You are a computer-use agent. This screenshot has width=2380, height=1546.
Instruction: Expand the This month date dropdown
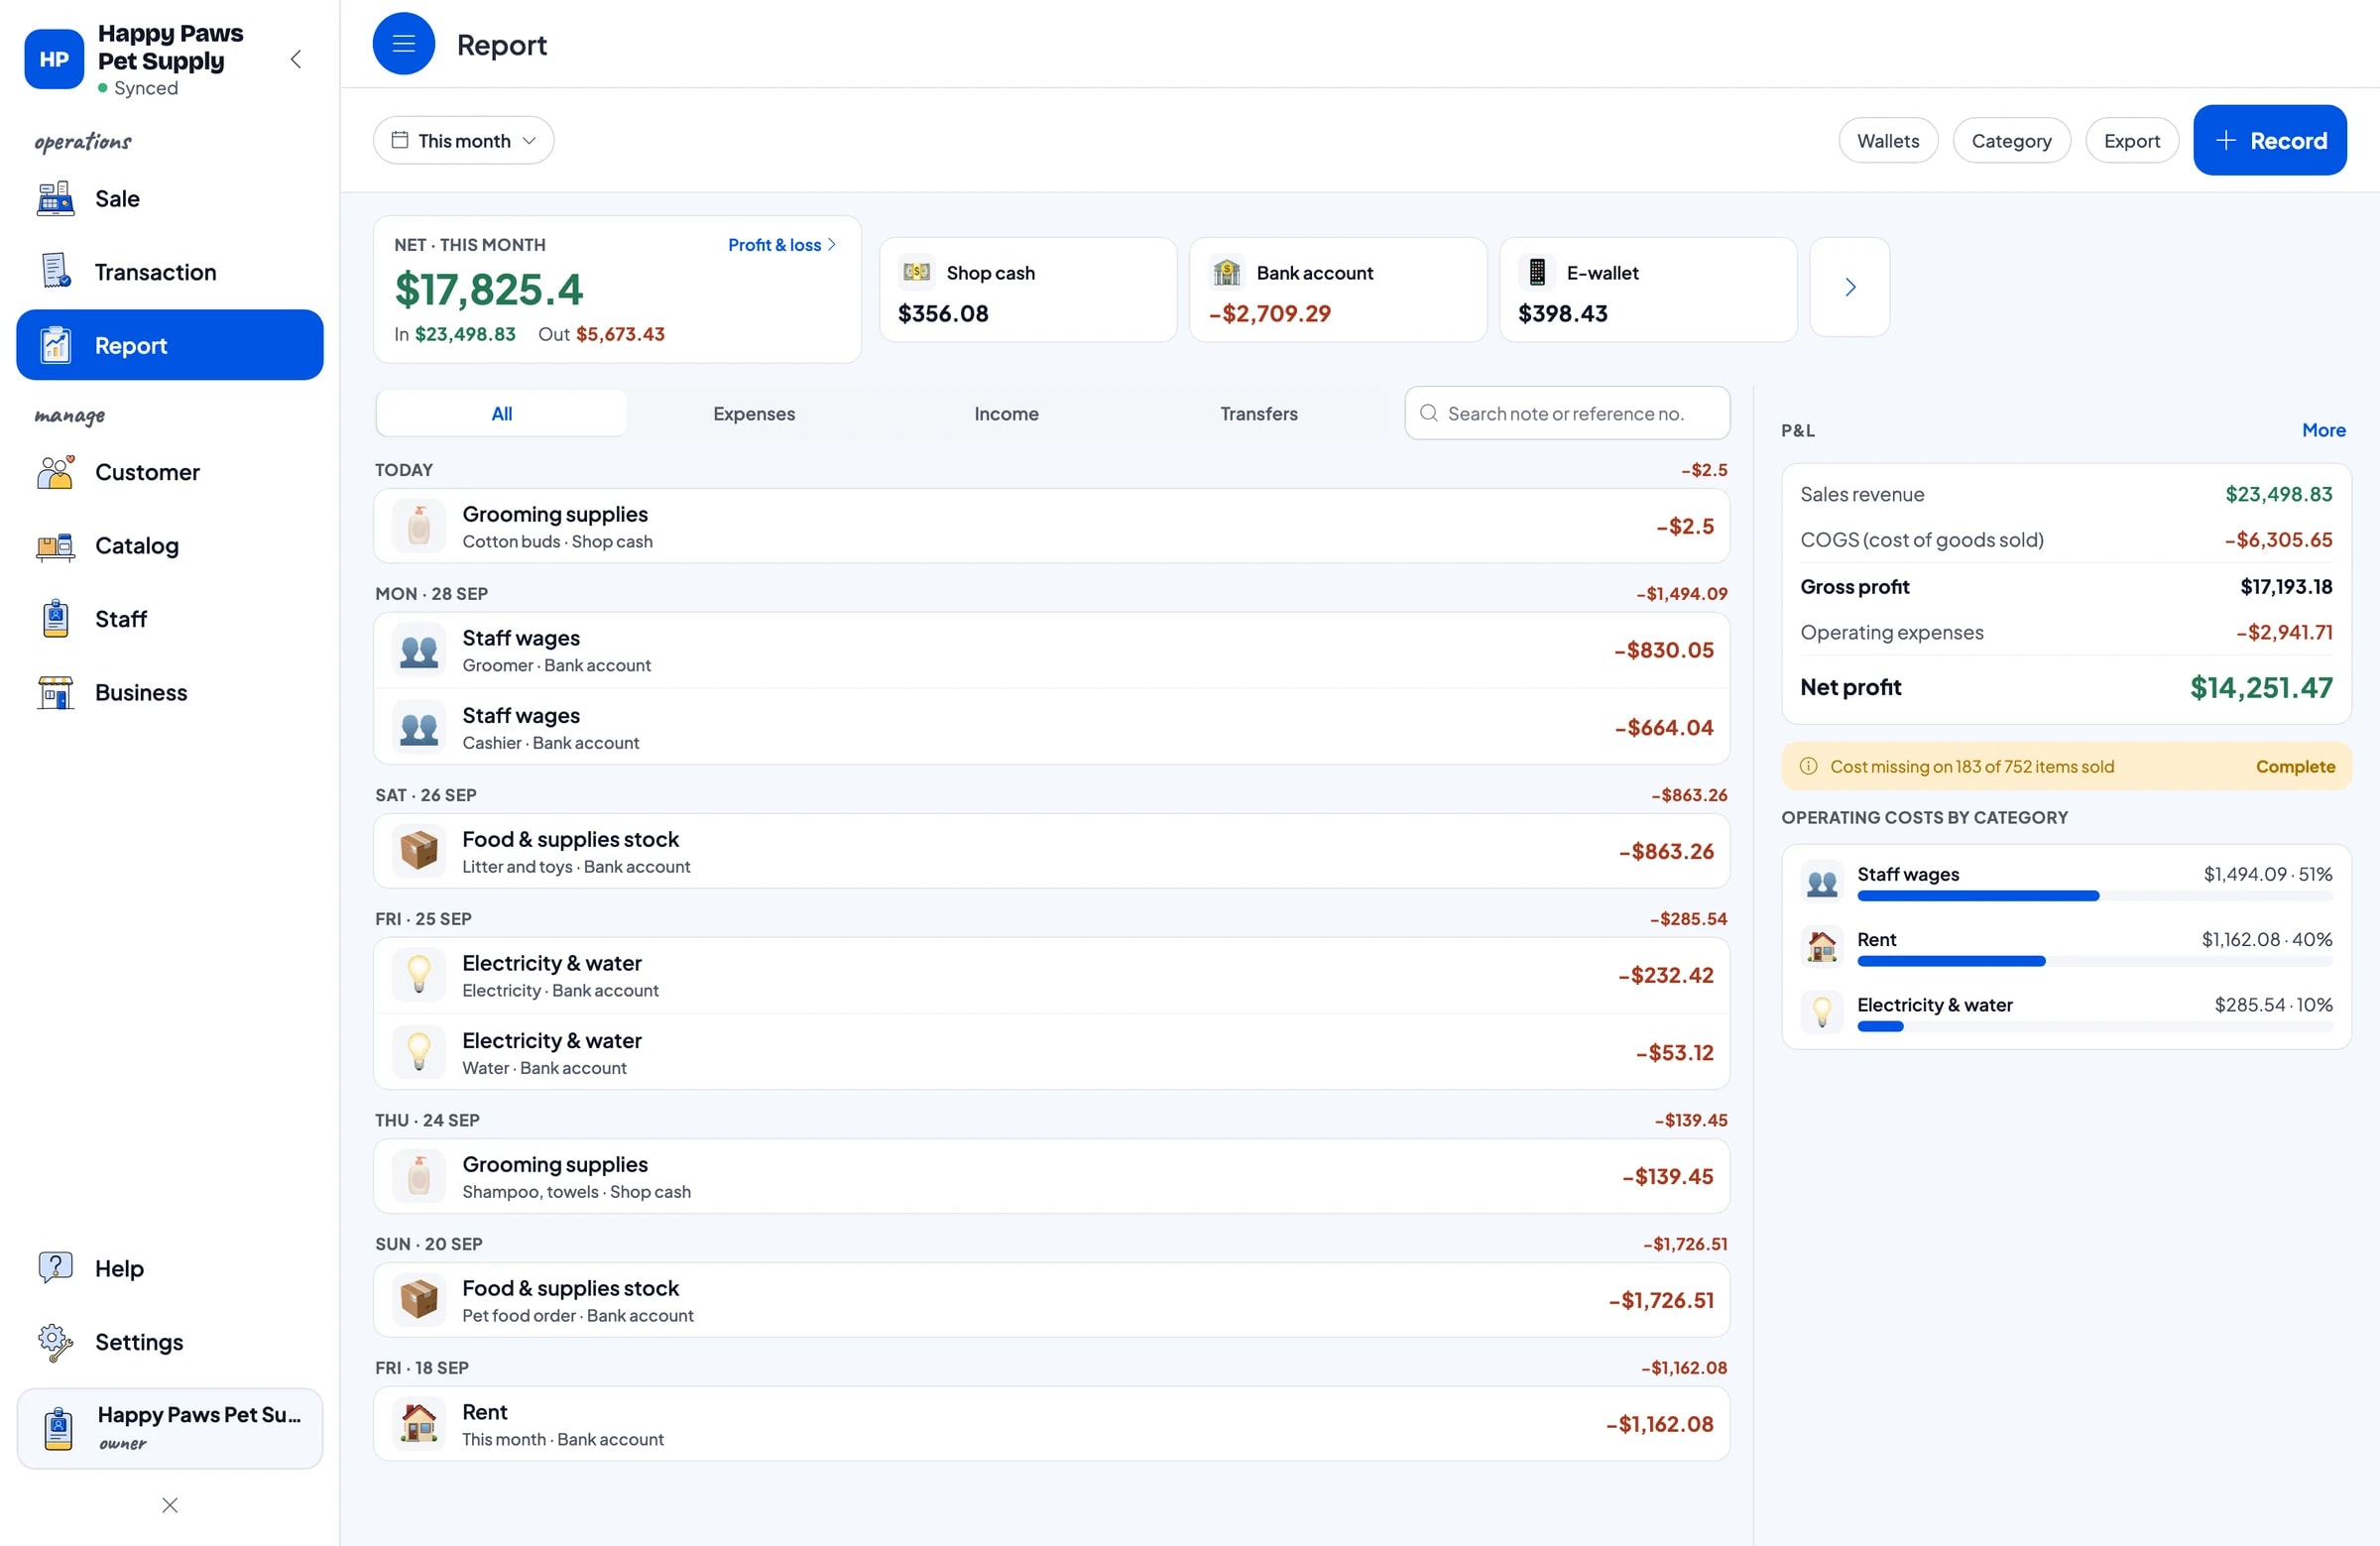[x=463, y=141]
